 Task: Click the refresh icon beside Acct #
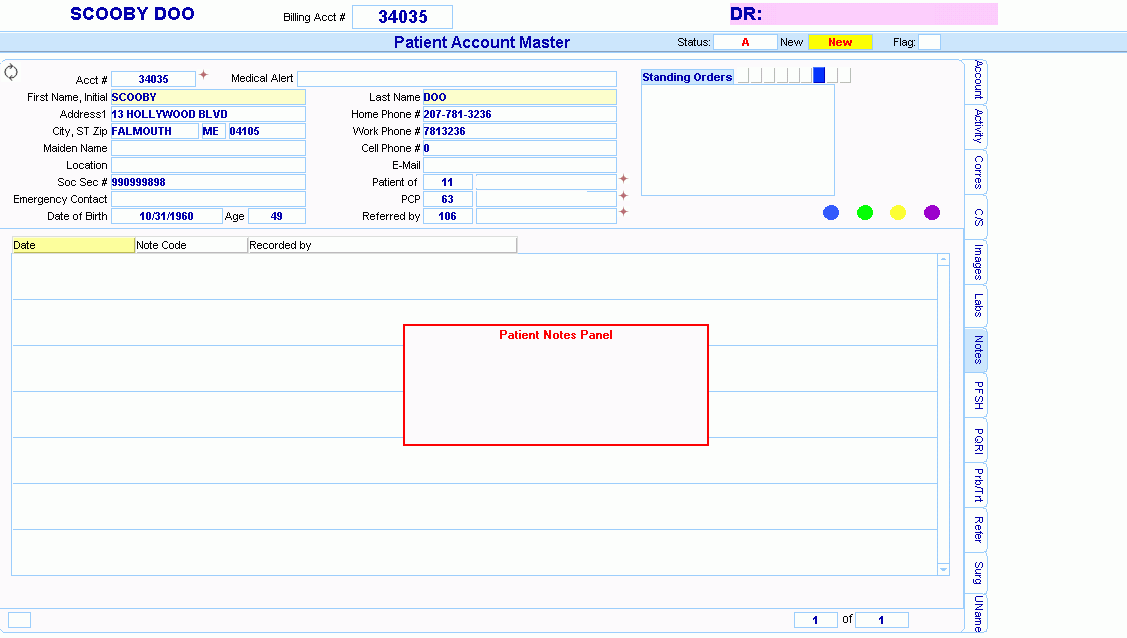(11, 72)
